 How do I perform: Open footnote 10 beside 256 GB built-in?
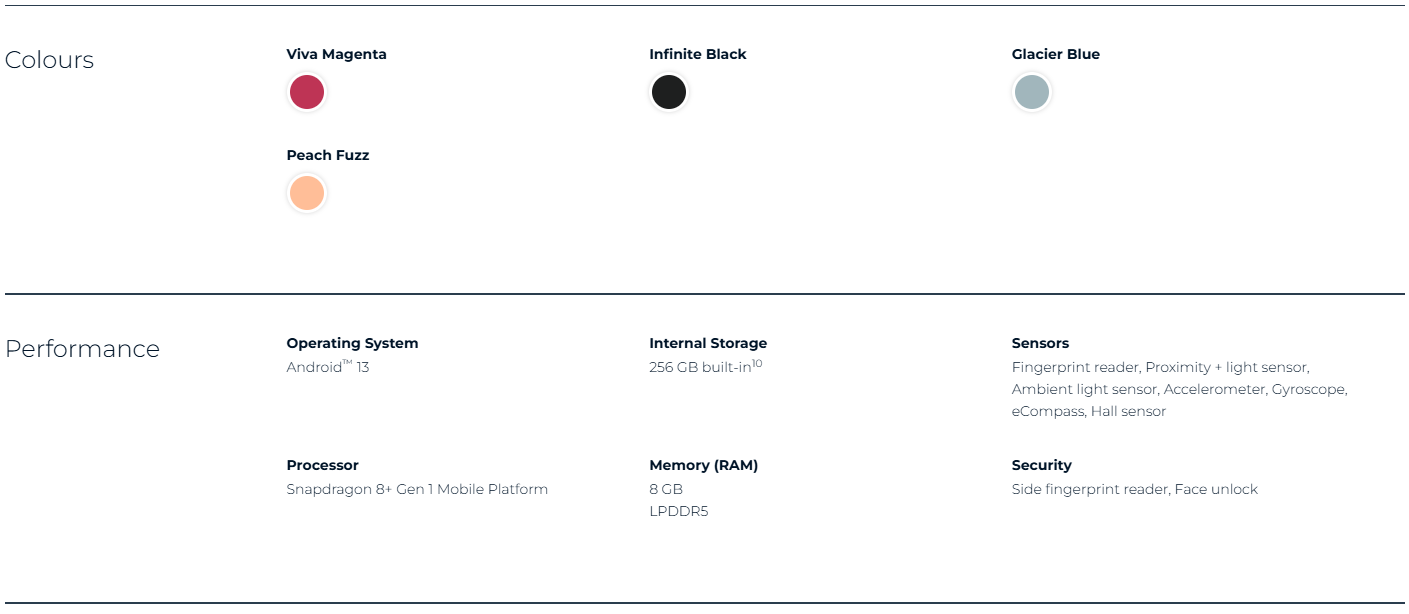(x=757, y=363)
